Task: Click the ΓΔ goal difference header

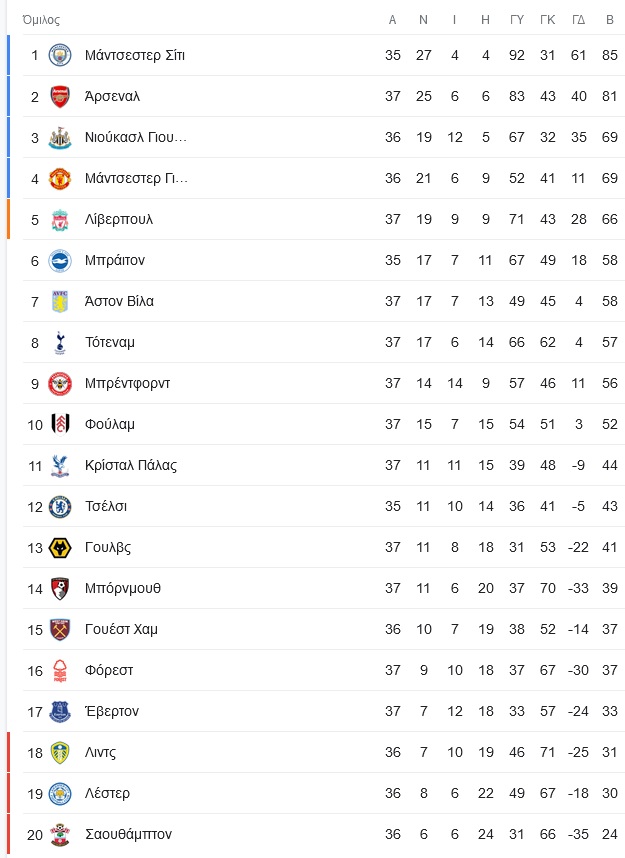Action: pyautogui.click(x=578, y=20)
